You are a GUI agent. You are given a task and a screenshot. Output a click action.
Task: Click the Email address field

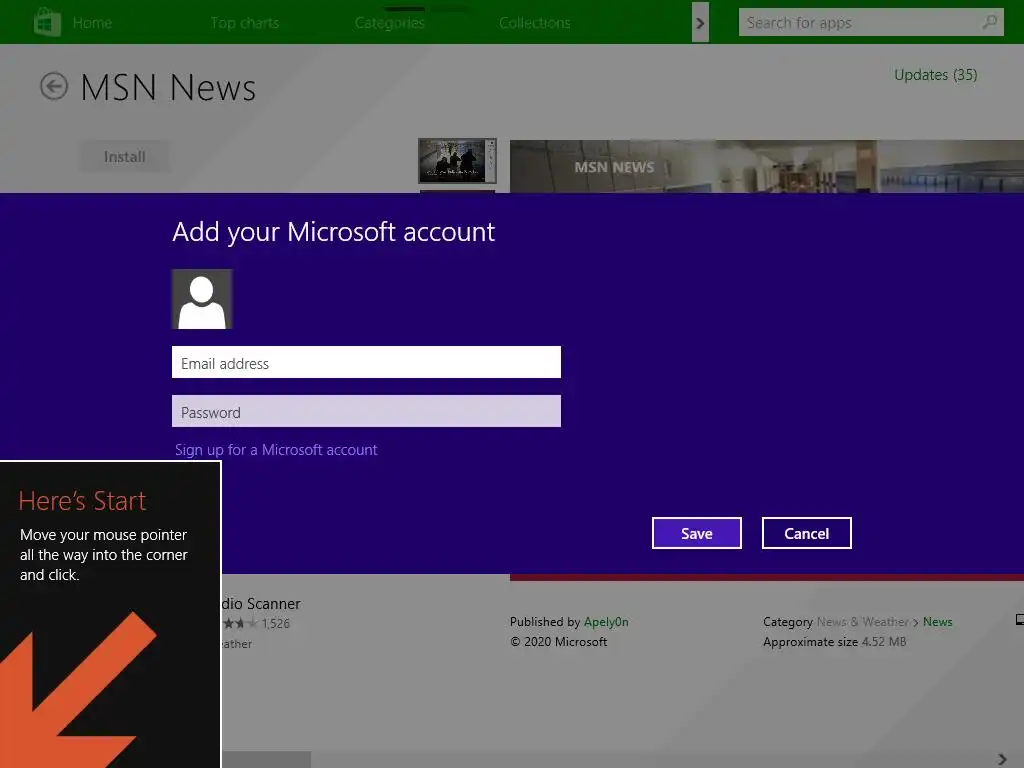366,362
